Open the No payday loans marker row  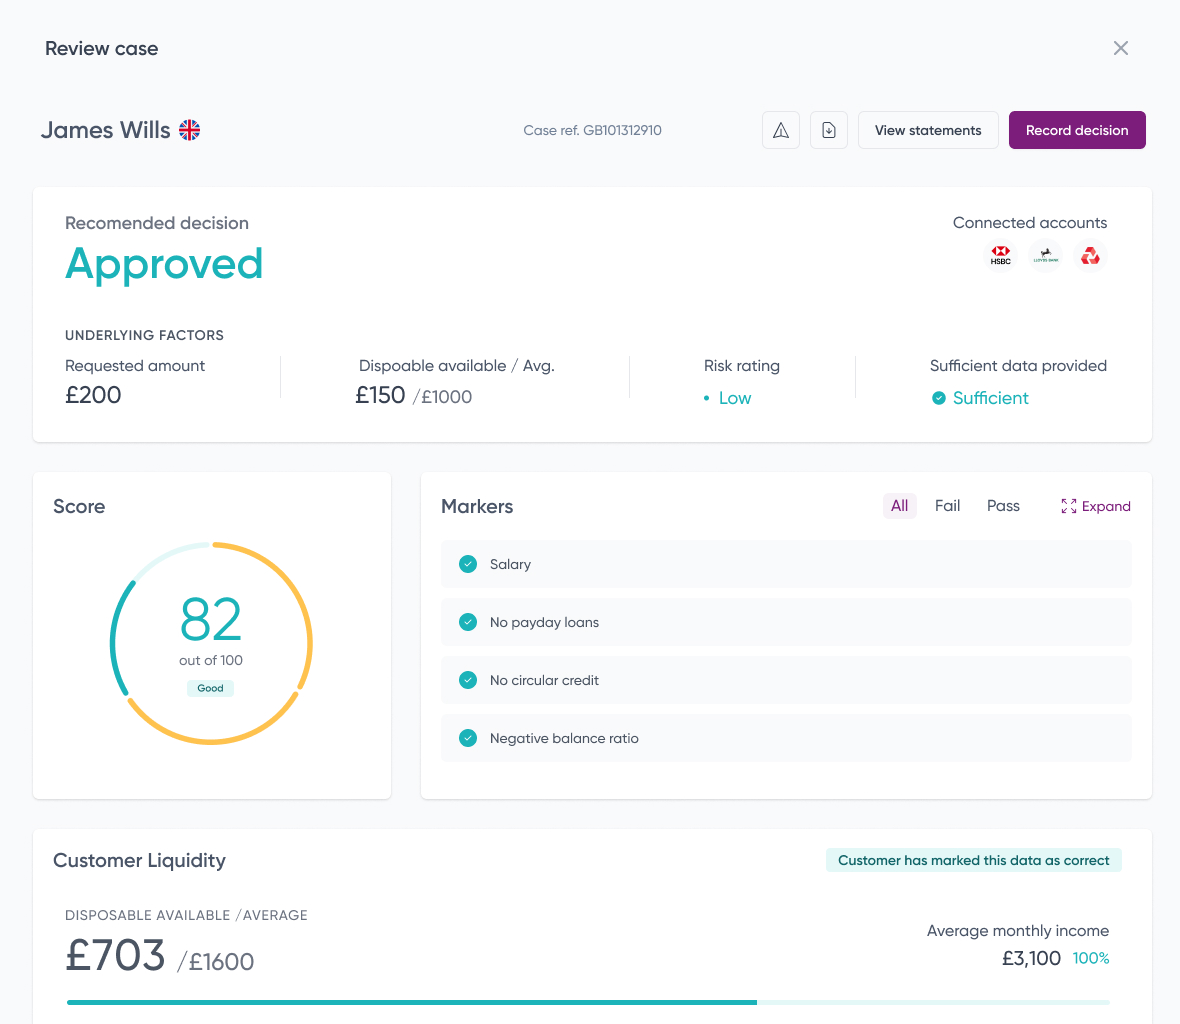(x=786, y=621)
